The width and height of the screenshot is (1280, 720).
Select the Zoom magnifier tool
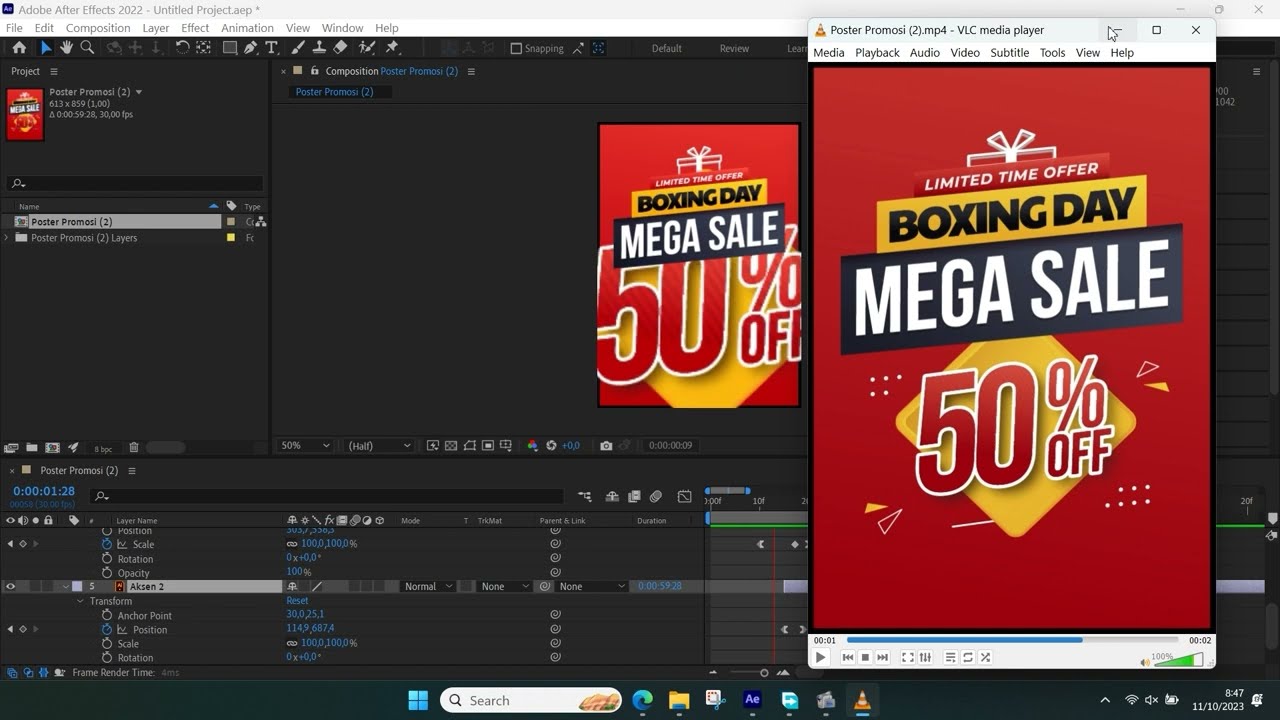point(87,48)
